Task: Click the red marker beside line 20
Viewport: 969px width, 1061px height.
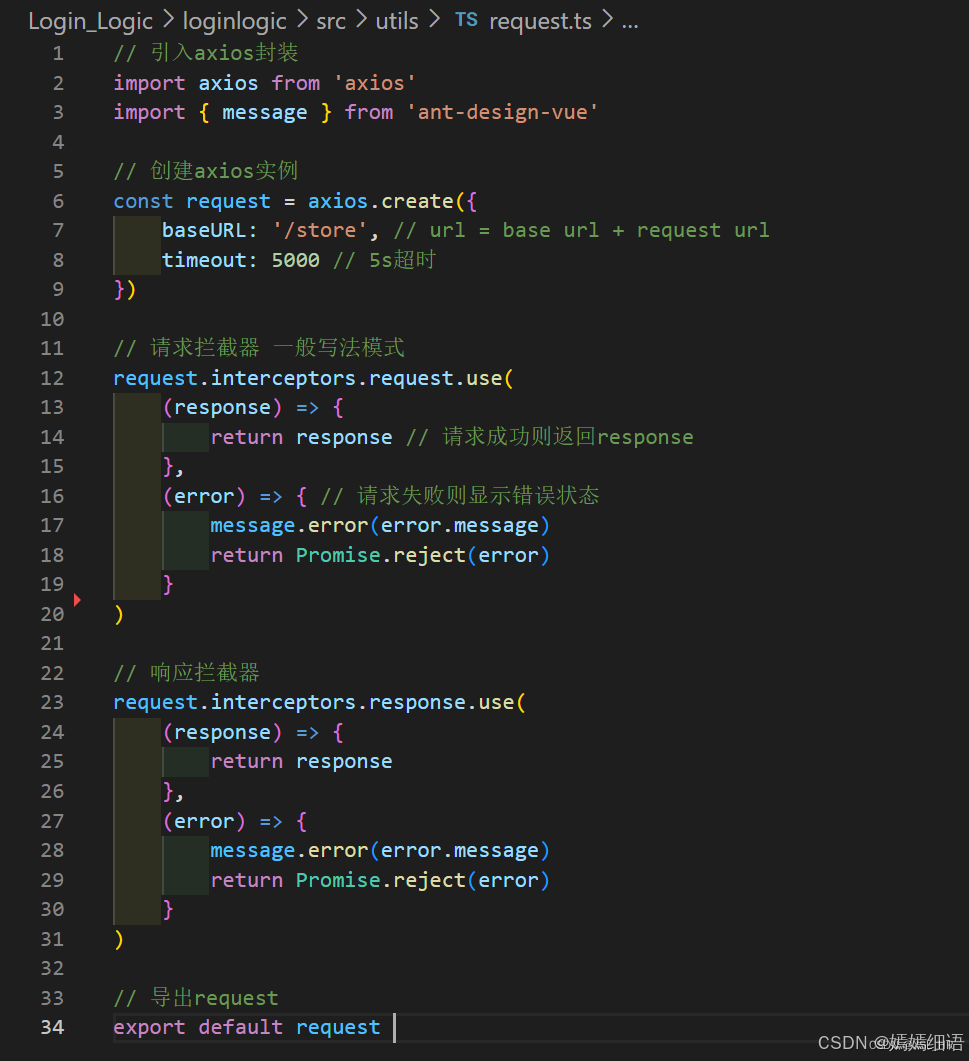Action: pyautogui.click(x=77, y=600)
